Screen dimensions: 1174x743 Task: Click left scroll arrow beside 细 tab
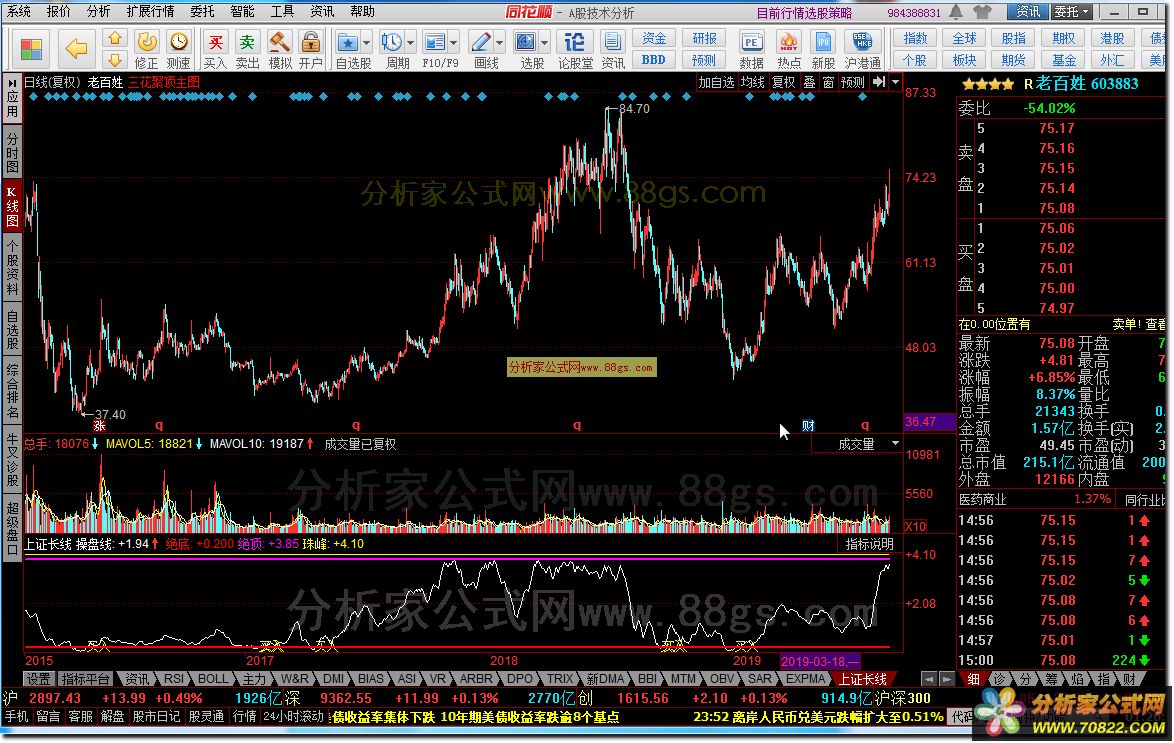[928, 679]
